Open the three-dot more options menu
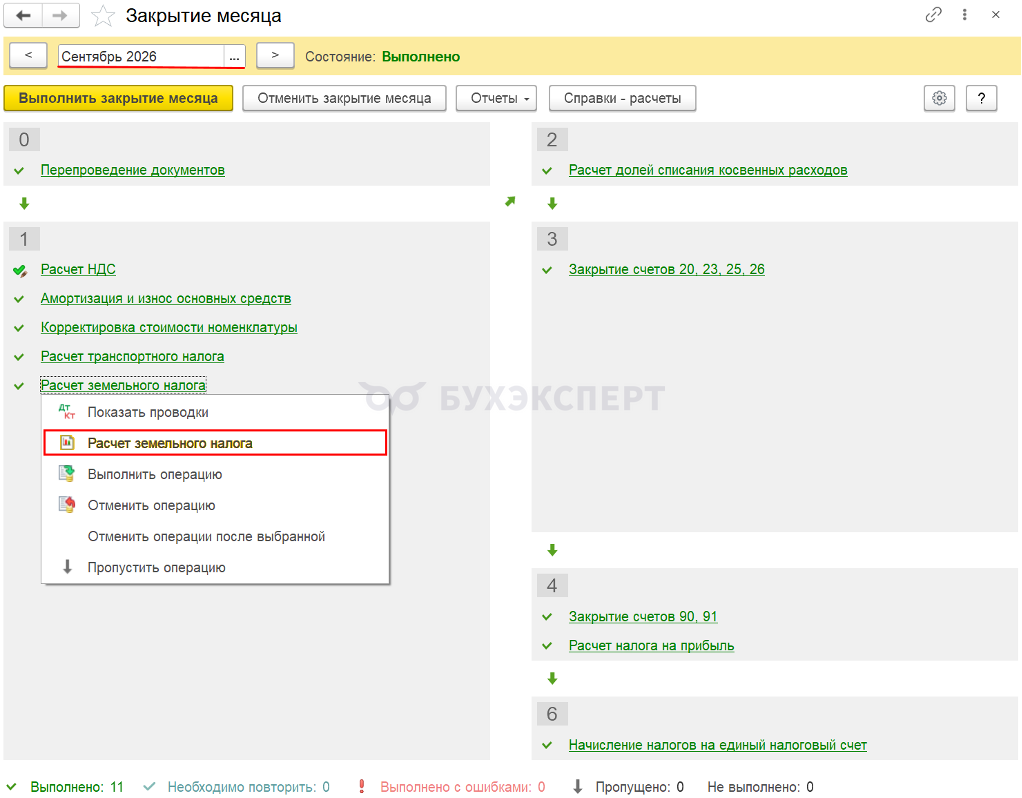Screen dimensions: 1022x798 (964, 15)
